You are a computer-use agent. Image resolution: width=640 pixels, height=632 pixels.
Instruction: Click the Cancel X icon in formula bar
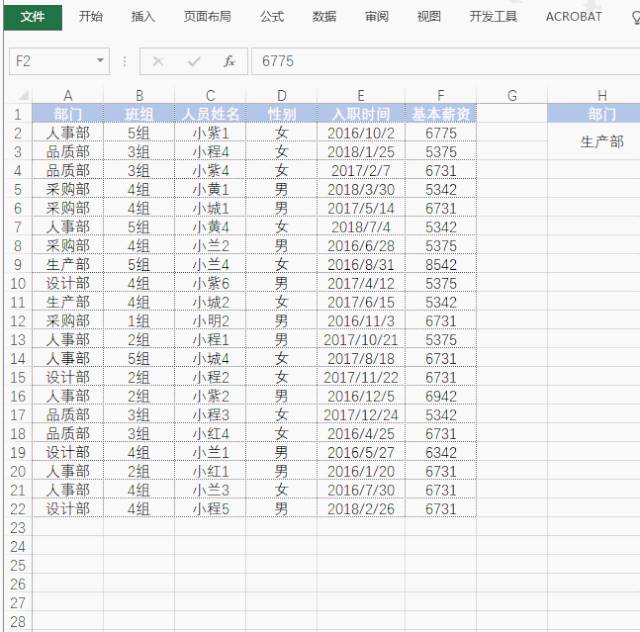[x=158, y=62]
